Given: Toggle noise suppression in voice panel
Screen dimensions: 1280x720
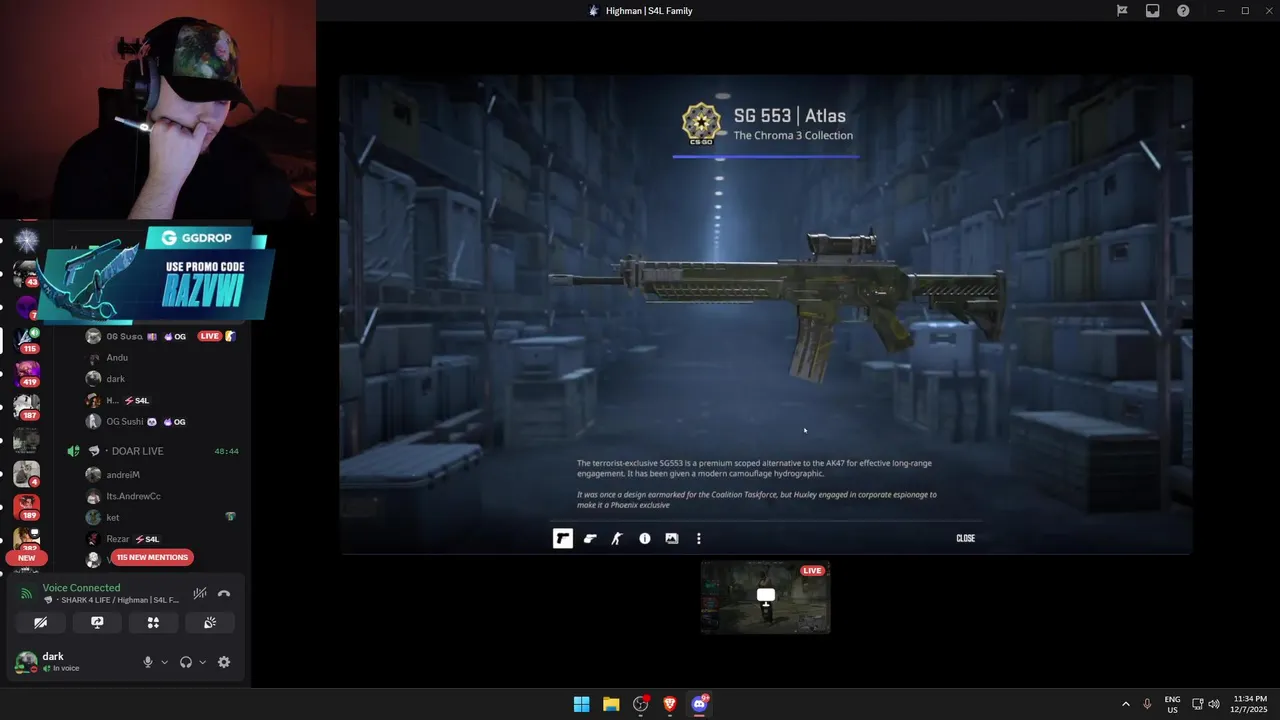Looking at the screenshot, I should pos(200,593).
